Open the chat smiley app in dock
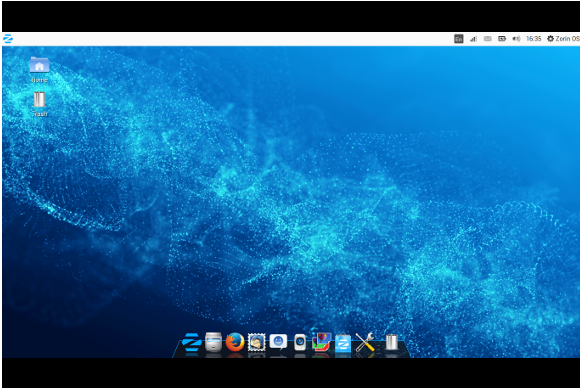Image resolution: width=580 pixels, height=388 pixels. (x=278, y=342)
